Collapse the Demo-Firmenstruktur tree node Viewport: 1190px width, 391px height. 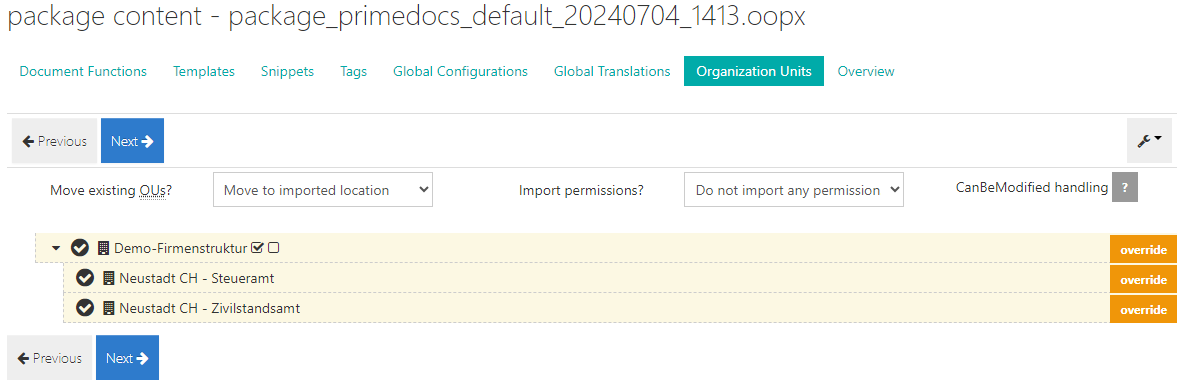56,248
